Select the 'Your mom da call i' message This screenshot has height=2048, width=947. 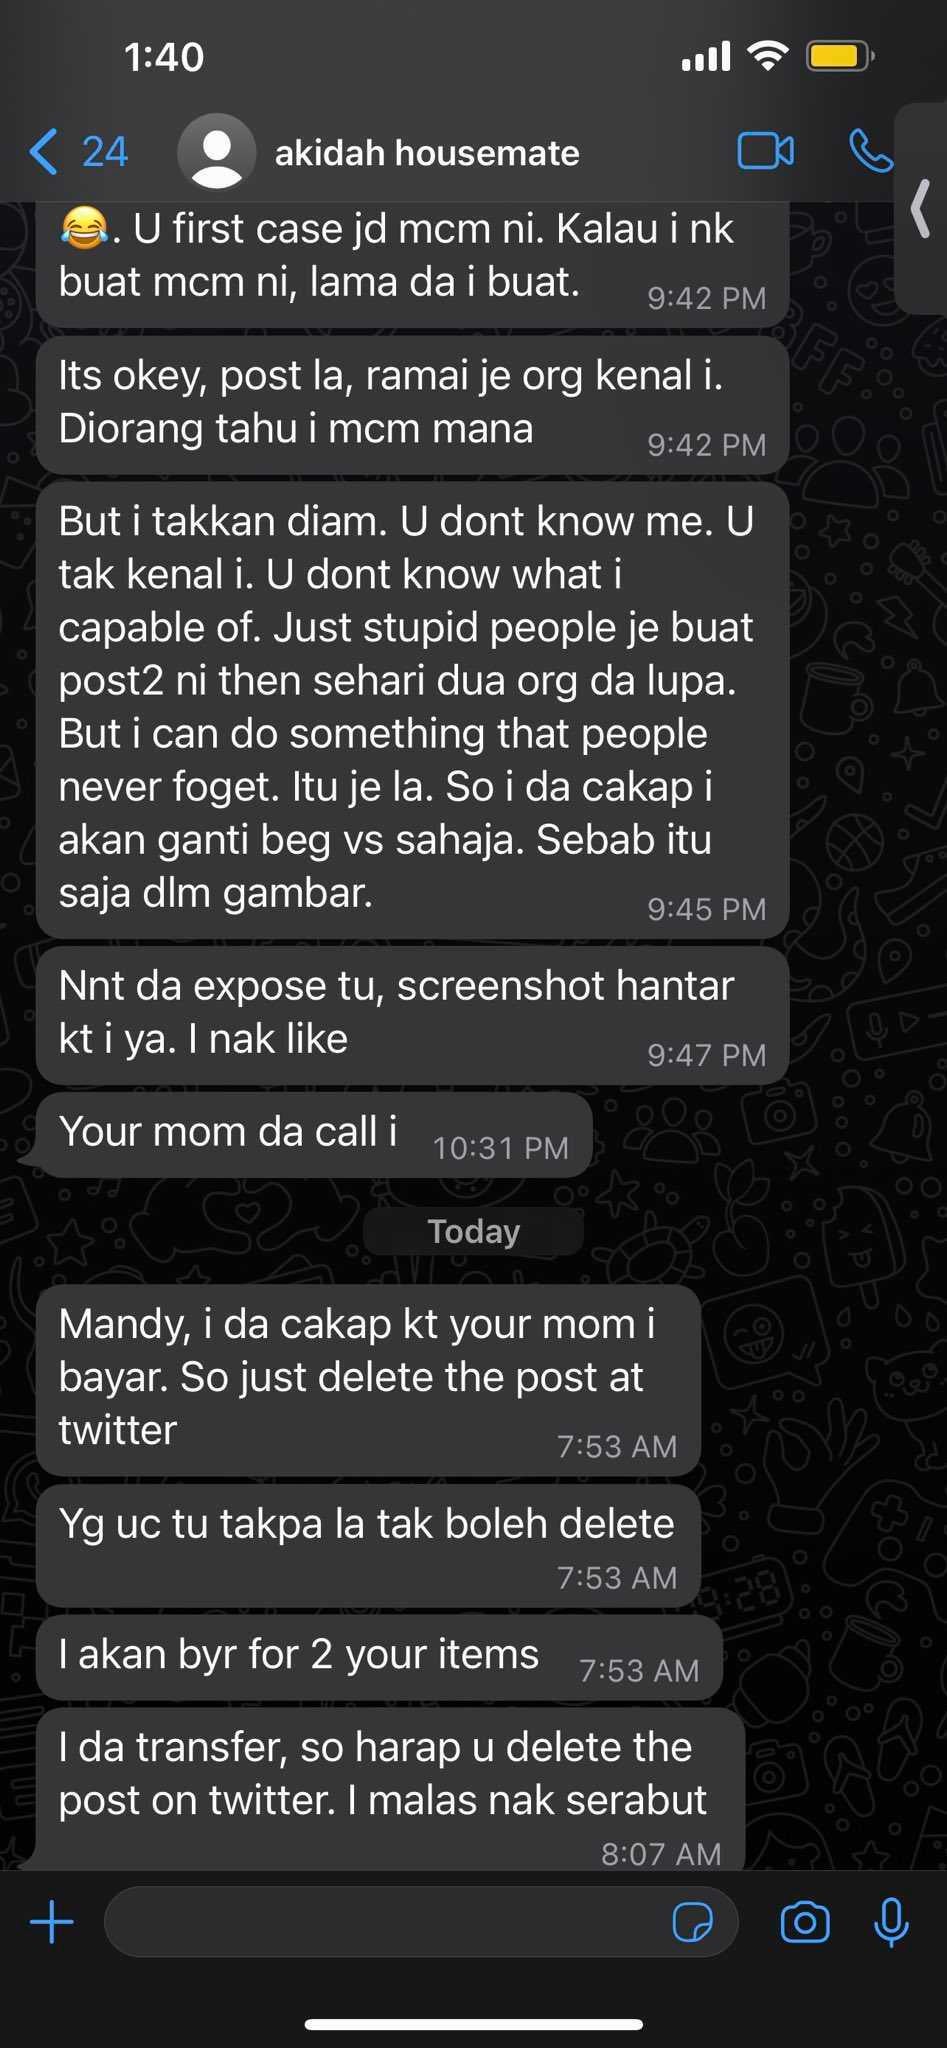point(314,1135)
